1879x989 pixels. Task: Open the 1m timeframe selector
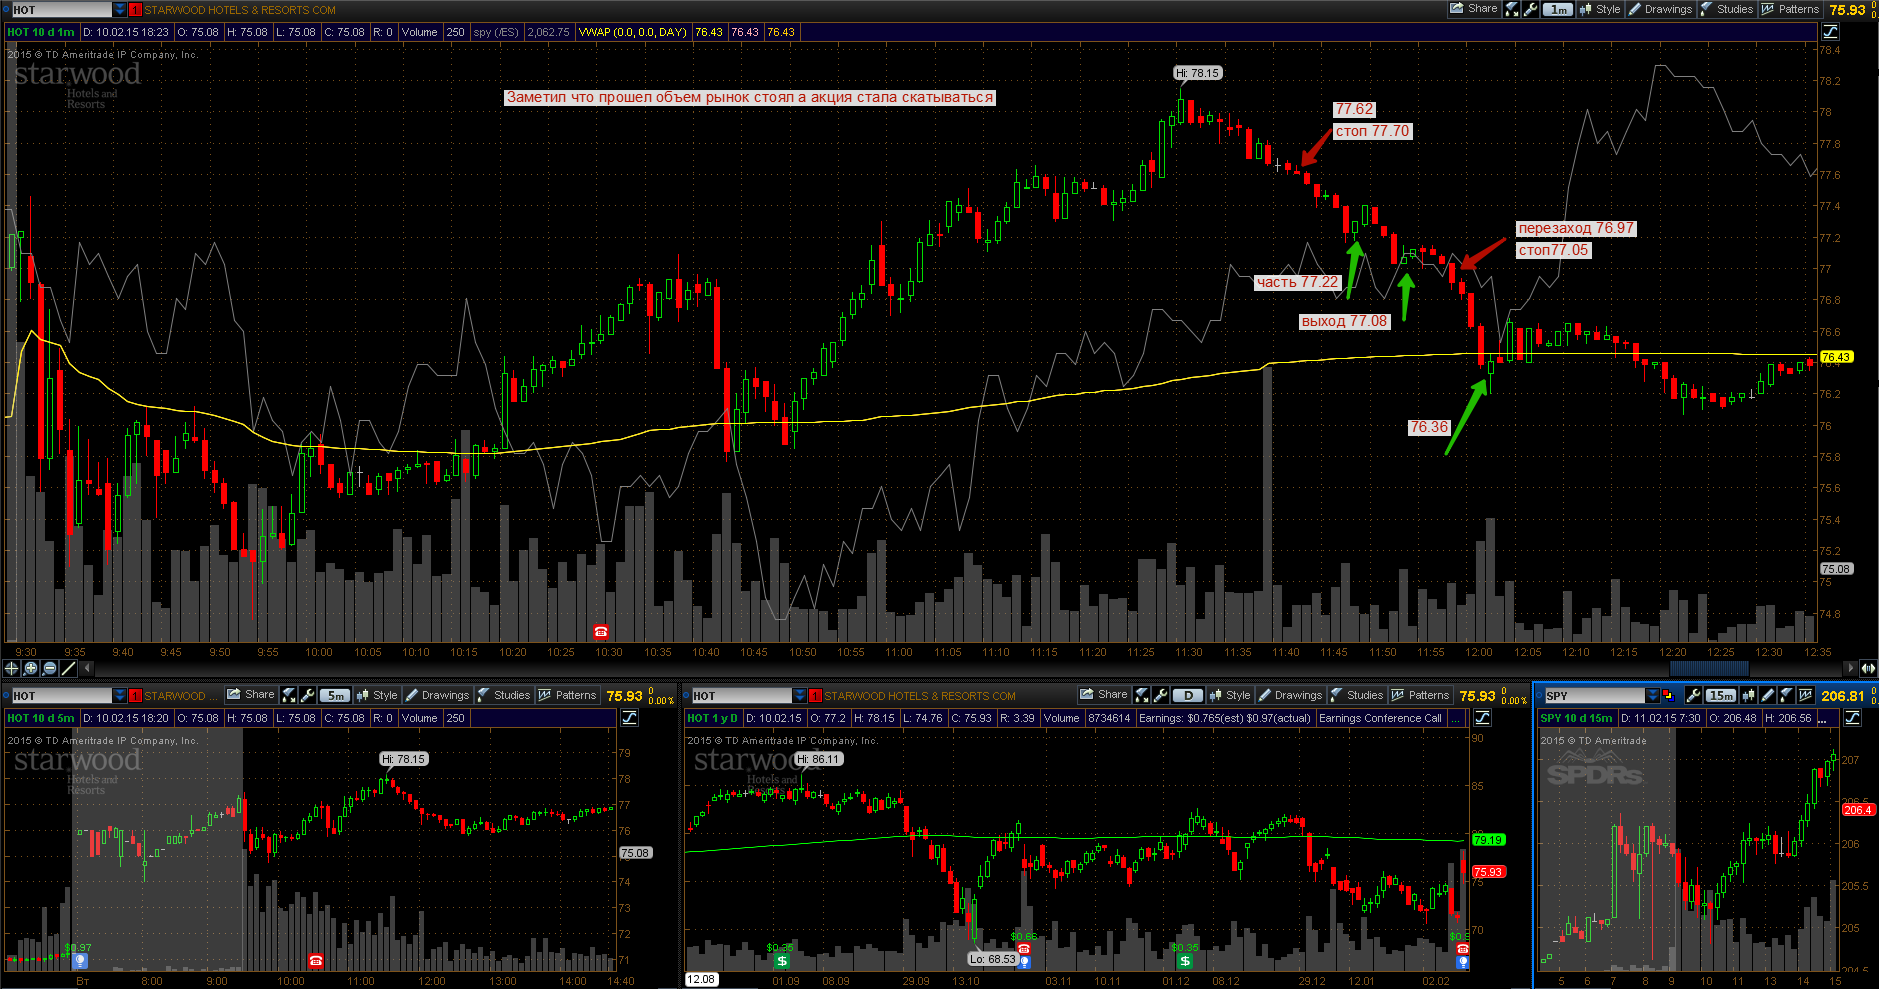click(x=1558, y=9)
